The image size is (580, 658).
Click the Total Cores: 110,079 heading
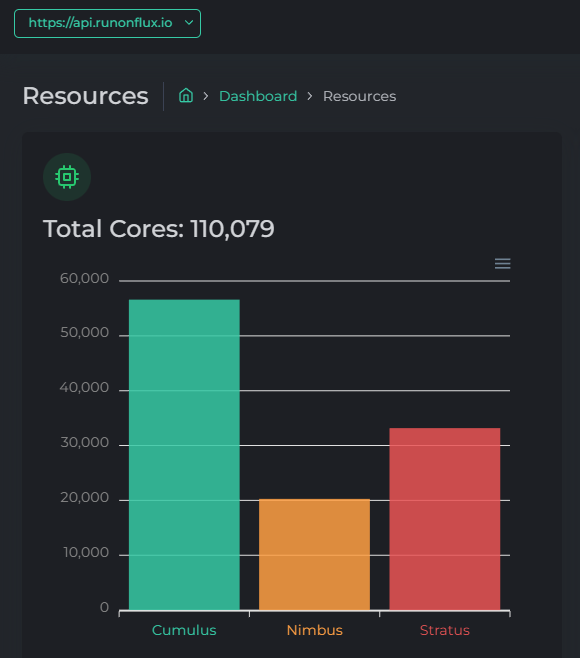tap(159, 229)
